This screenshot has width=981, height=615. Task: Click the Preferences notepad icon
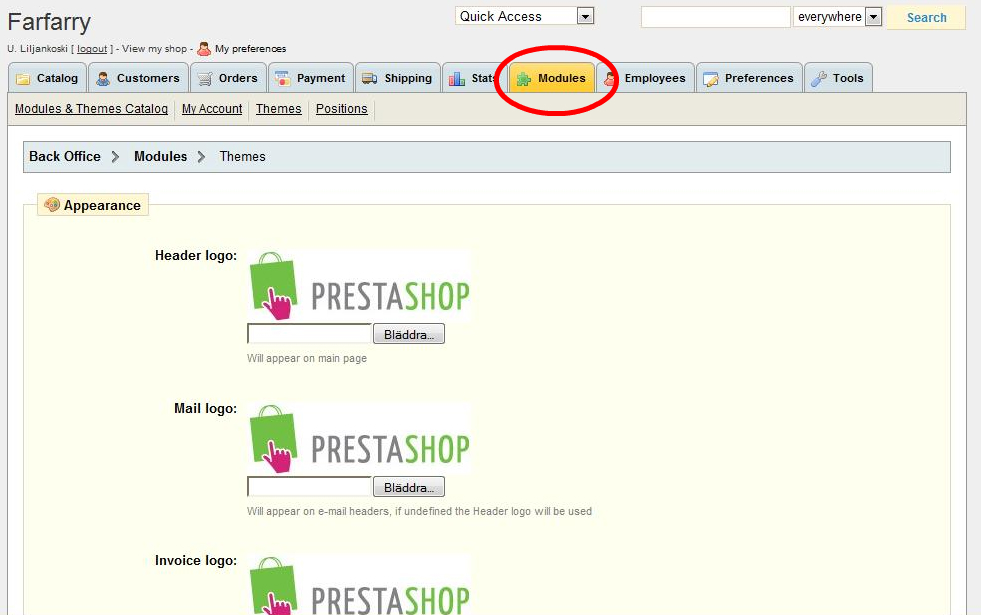pos(711,79)
